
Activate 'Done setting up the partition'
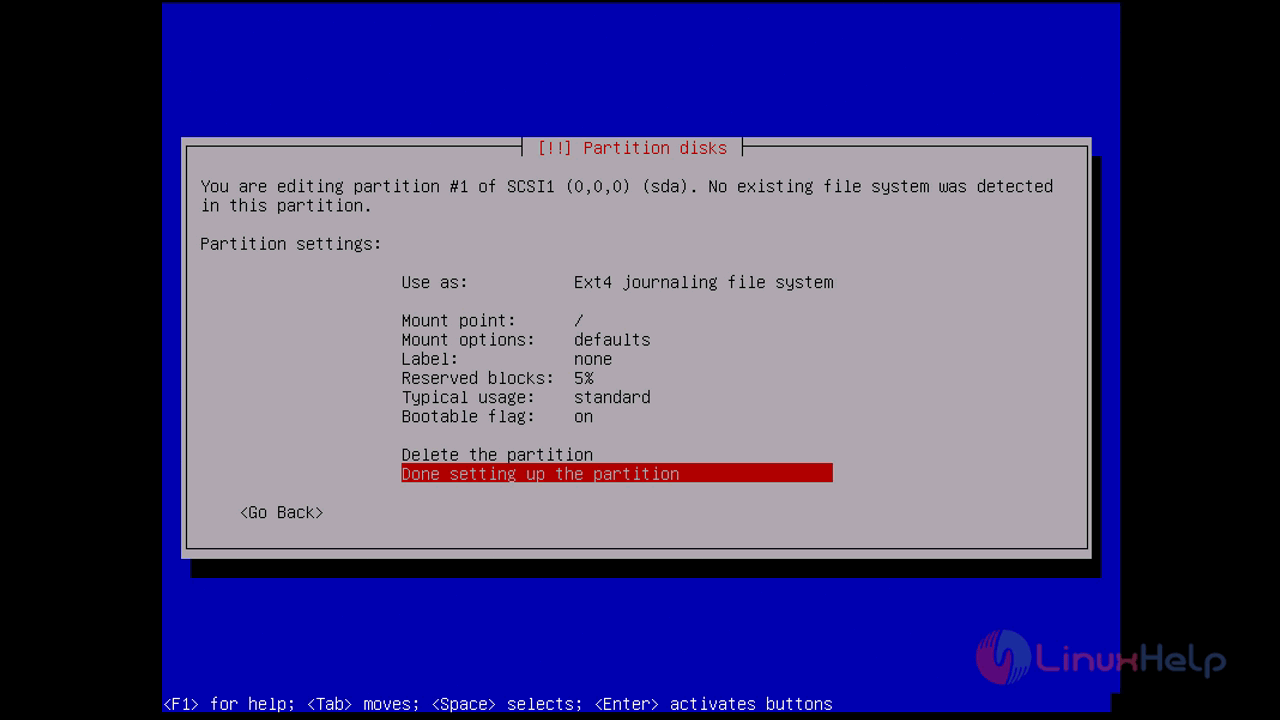617,473
